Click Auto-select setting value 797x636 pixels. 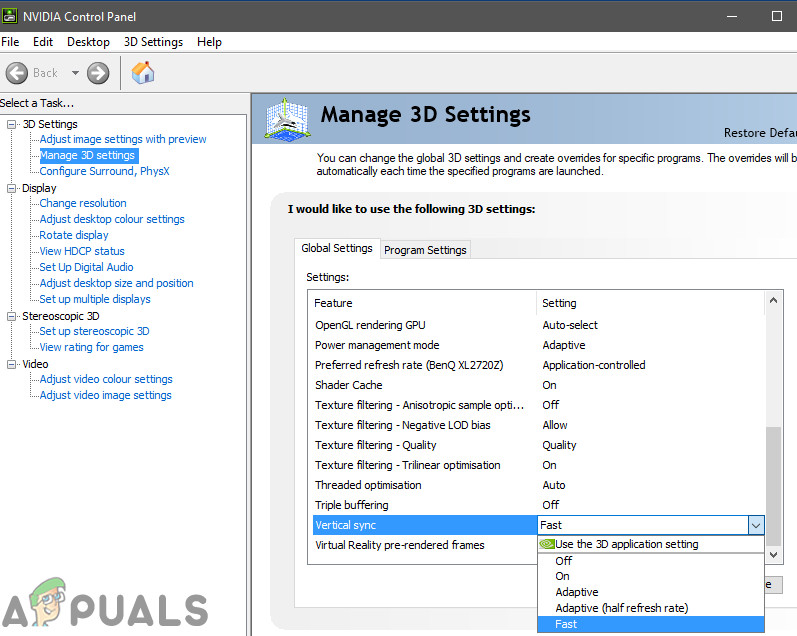point(570,325)
